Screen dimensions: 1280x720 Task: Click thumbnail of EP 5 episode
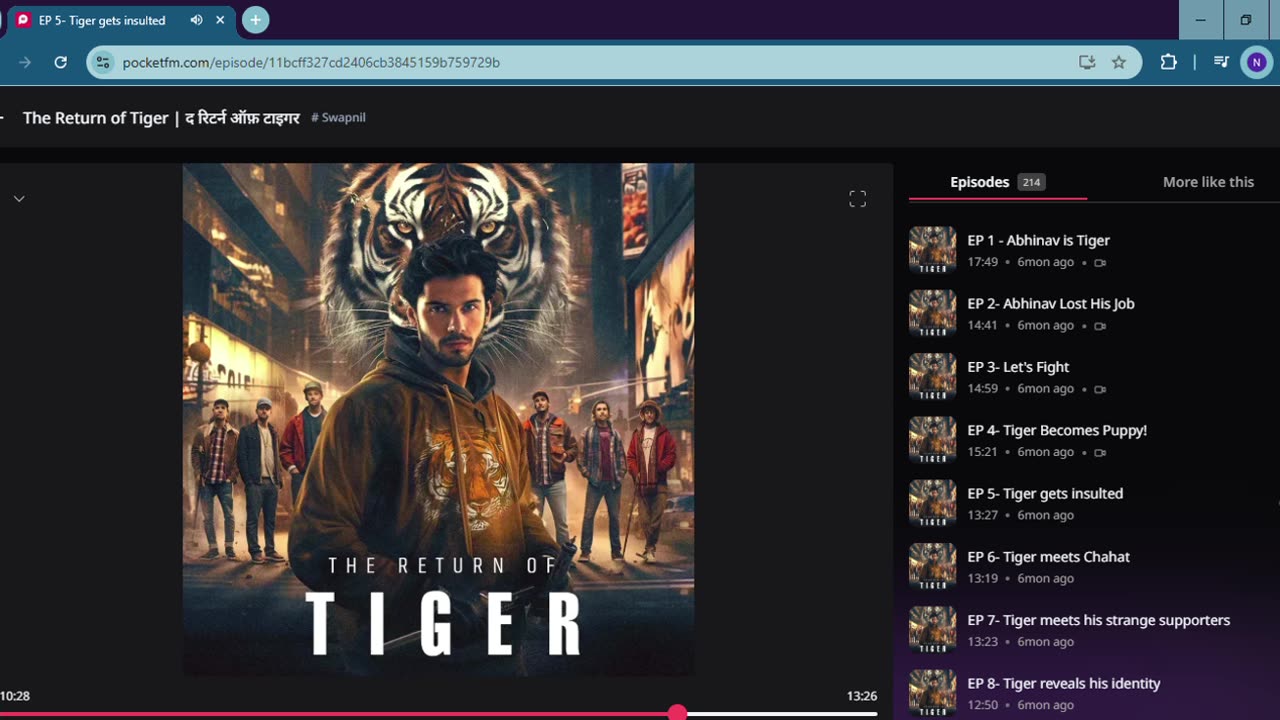point(932,503)
